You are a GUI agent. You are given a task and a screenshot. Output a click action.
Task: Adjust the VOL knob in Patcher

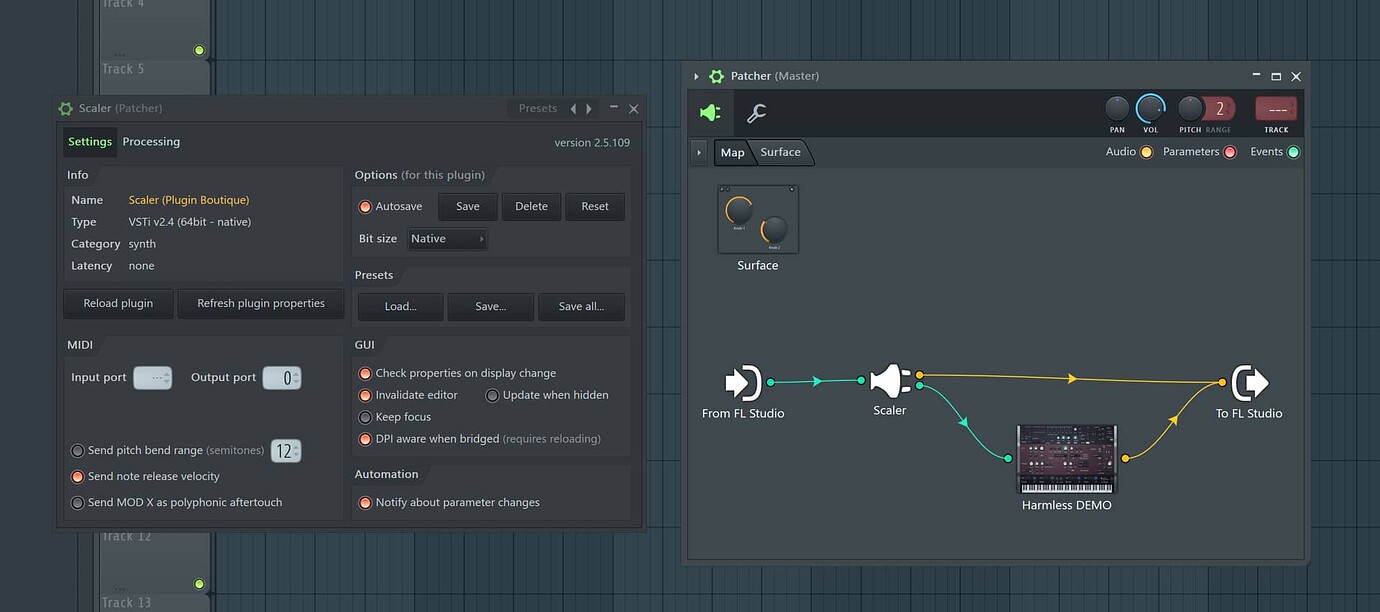tap(1150, 108)
